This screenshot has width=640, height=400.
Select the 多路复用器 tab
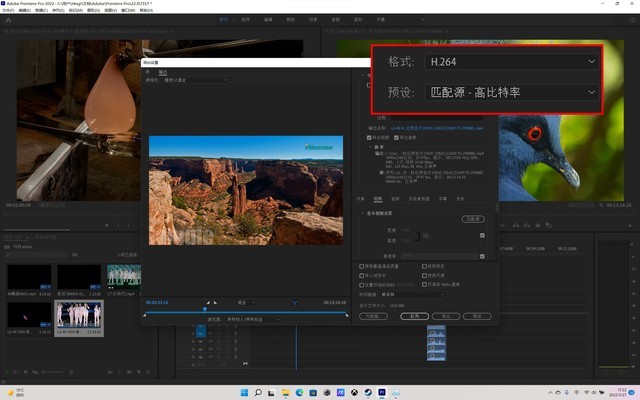(419, 199)
